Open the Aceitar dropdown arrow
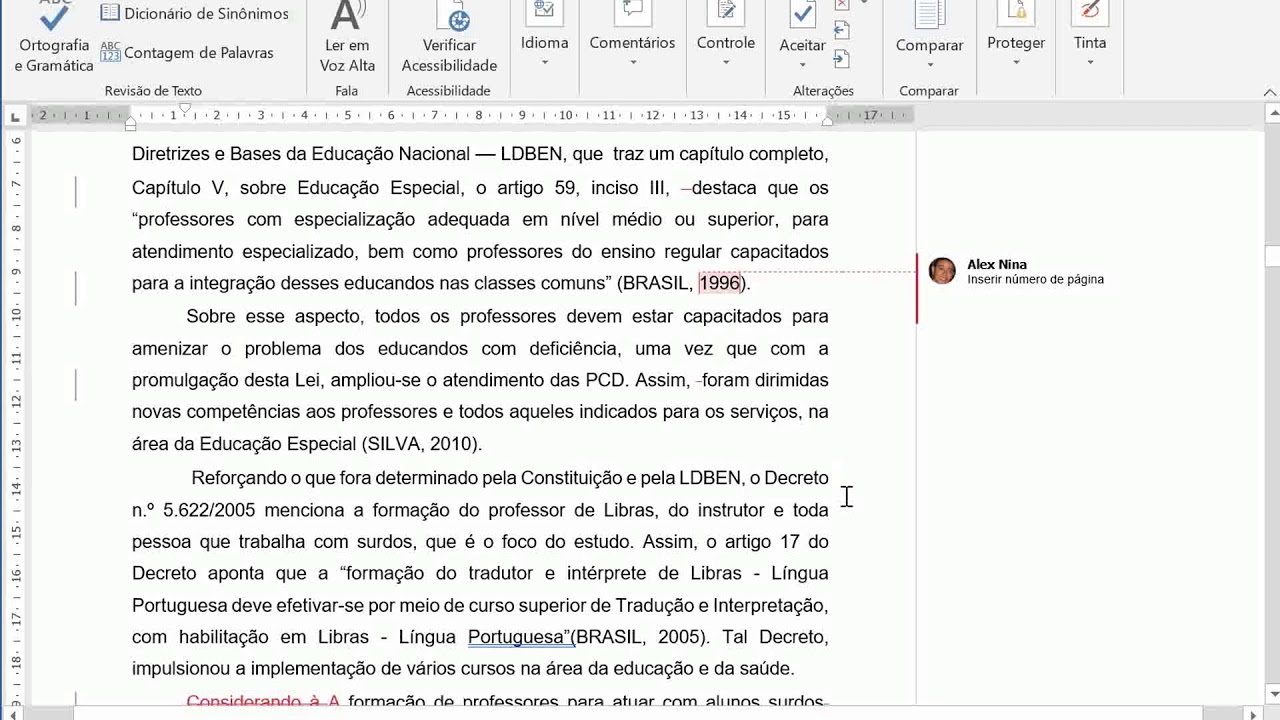Viewport: 1280px width, 720px height. pos(802,66)
